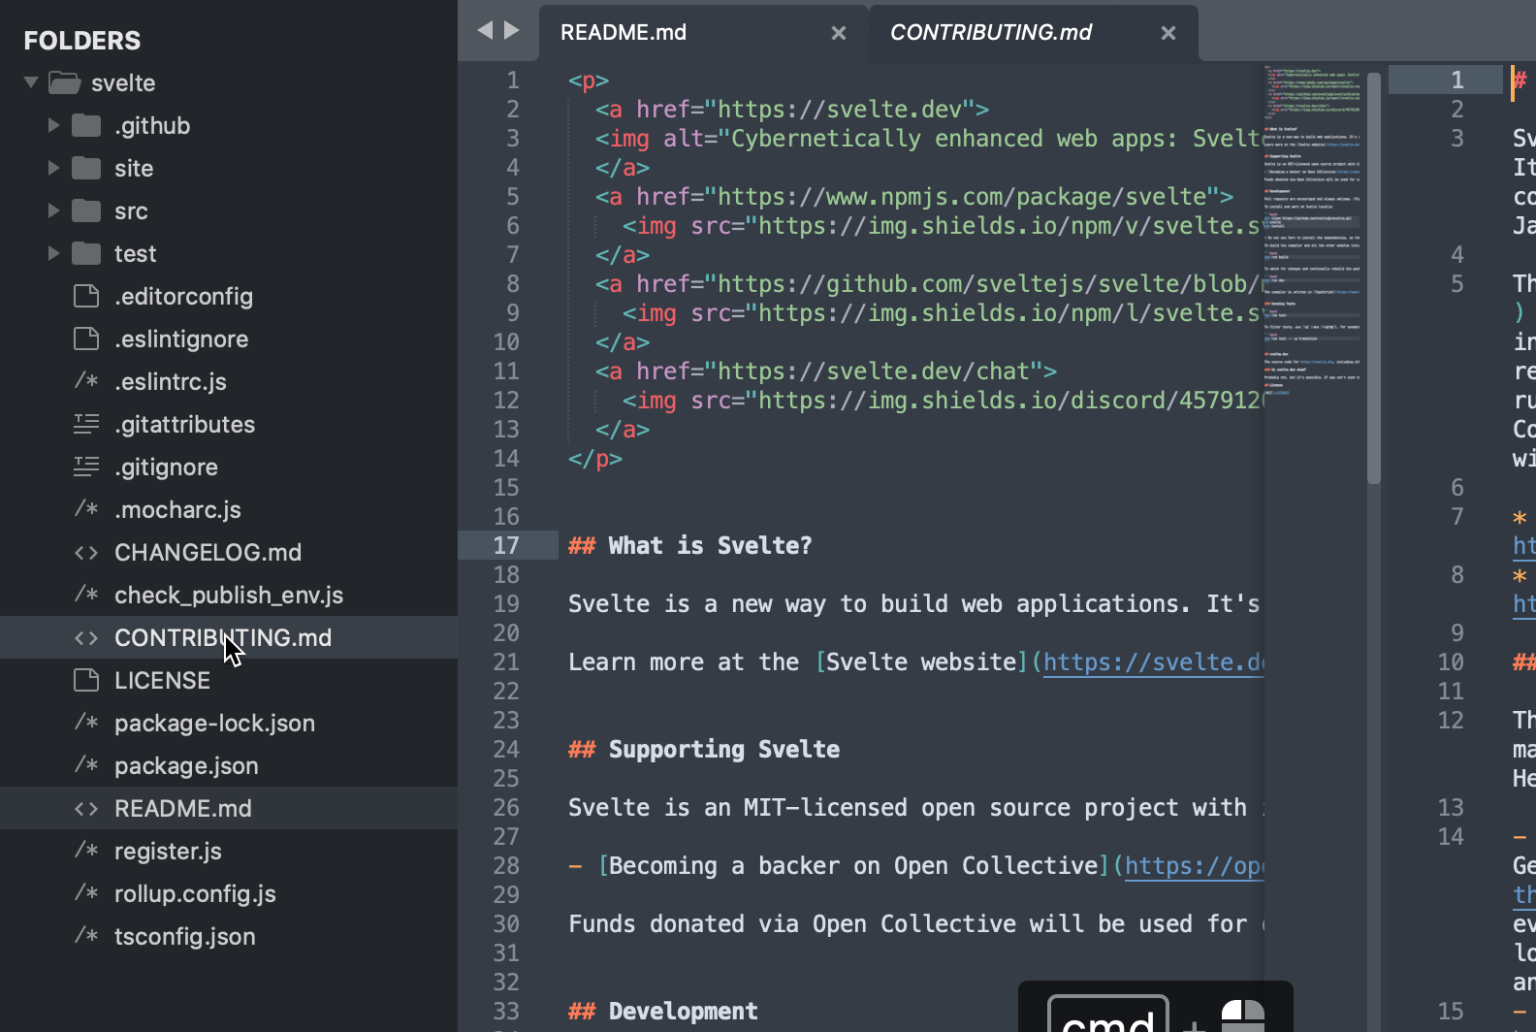Click the LICENSE file icon
The height and width of the screenshot is (1032, 1536).
pos(87,680)
